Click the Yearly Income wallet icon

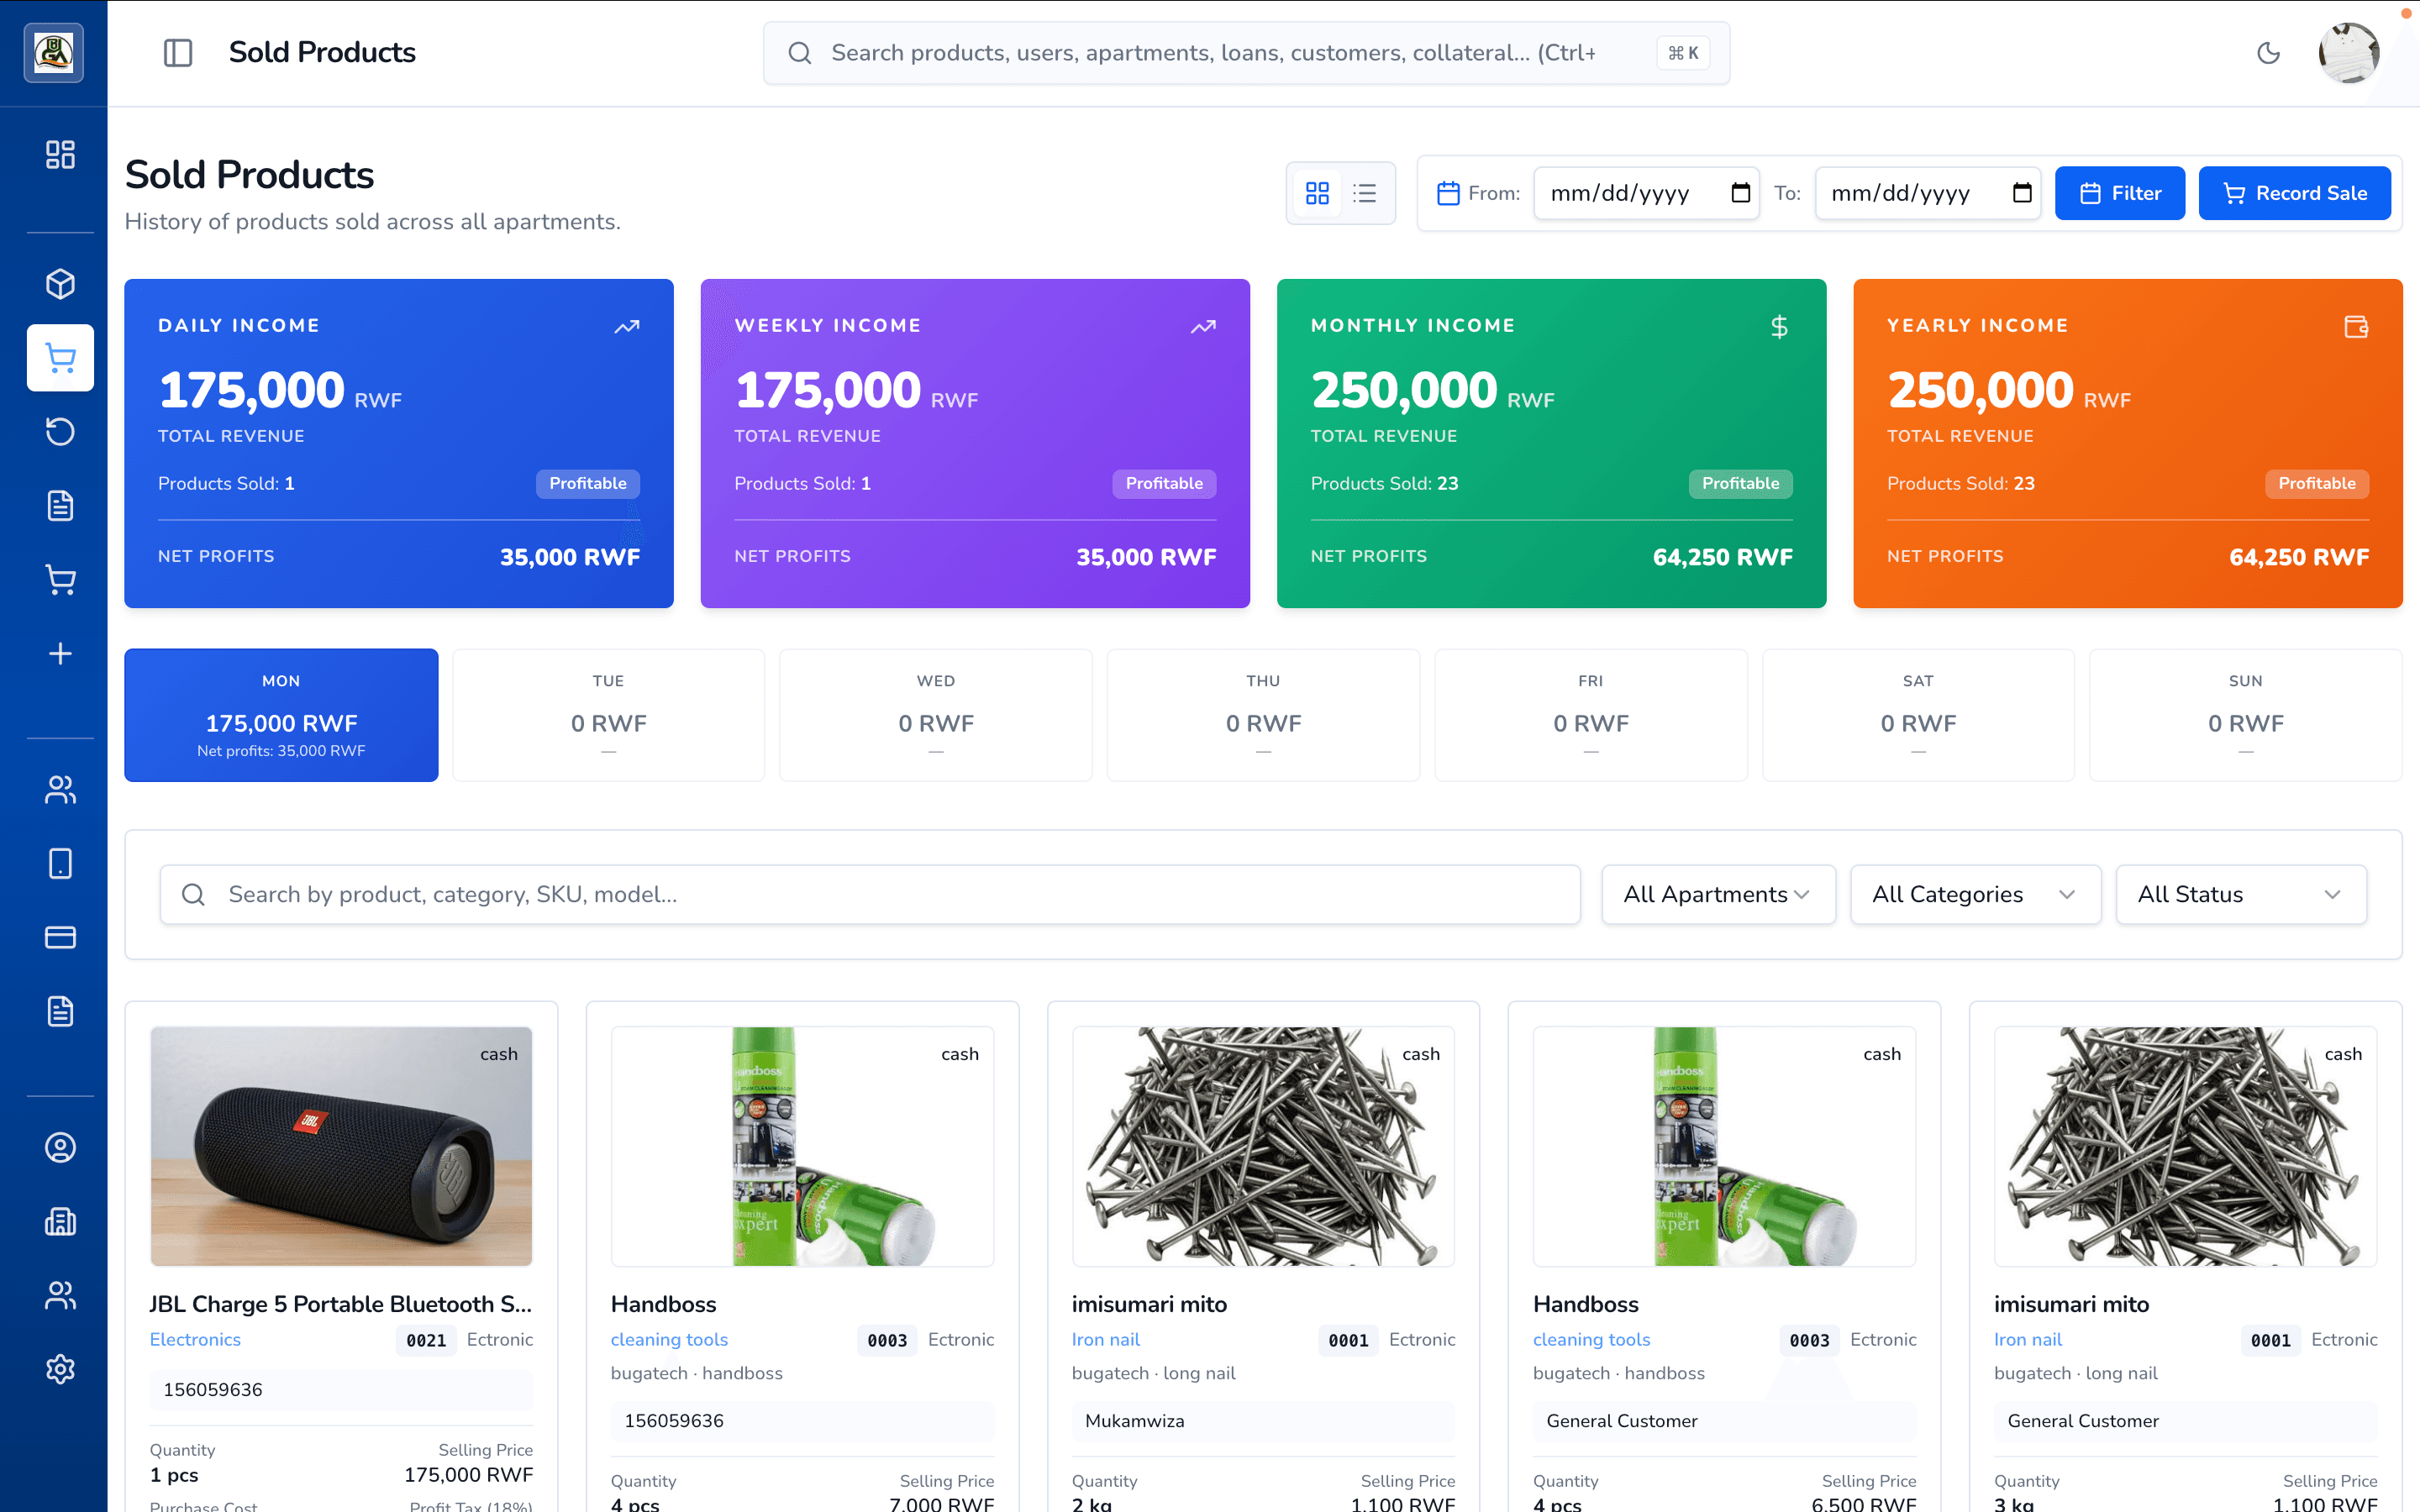(2355, 326)
